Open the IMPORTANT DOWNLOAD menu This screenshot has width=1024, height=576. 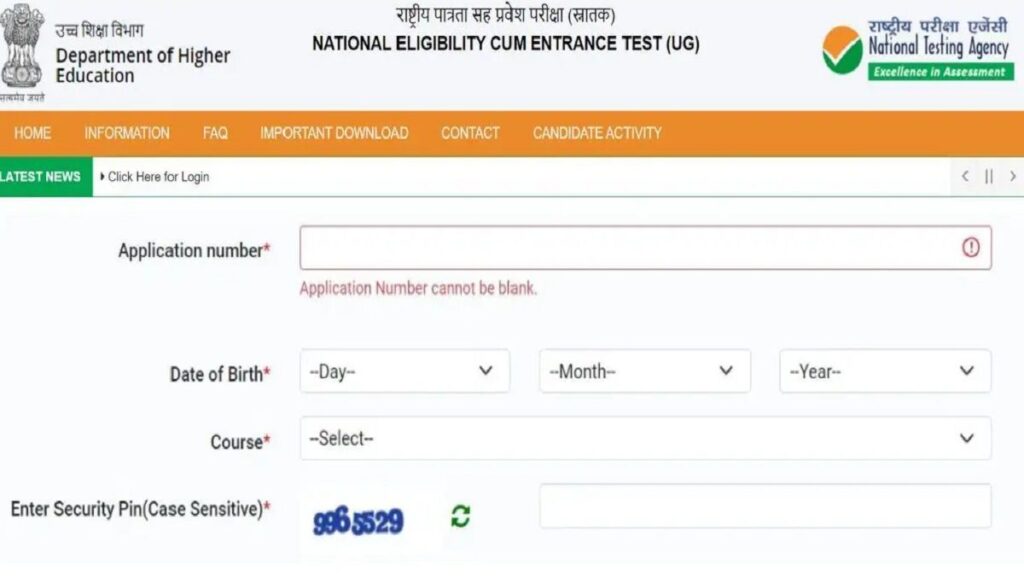pos(334,133)
